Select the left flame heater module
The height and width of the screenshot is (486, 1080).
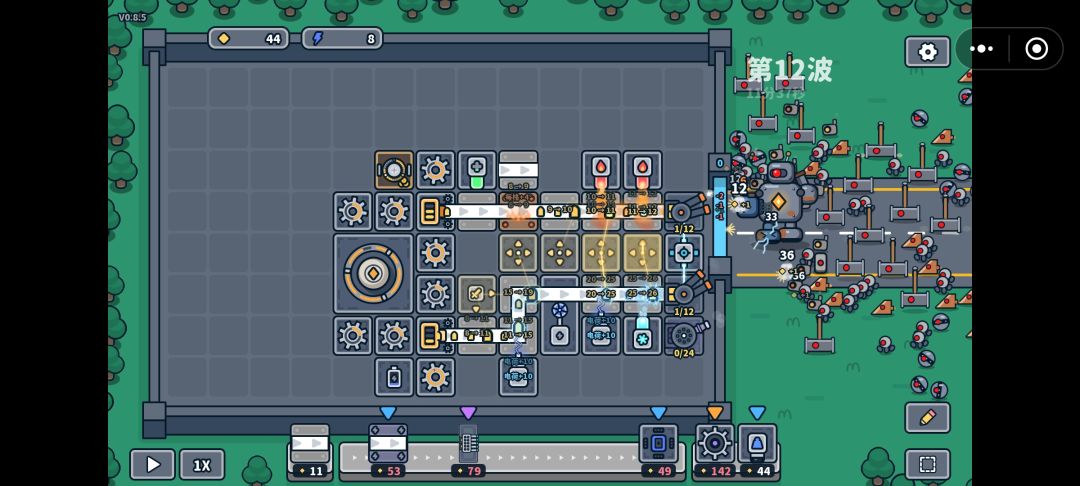[601, 170]
